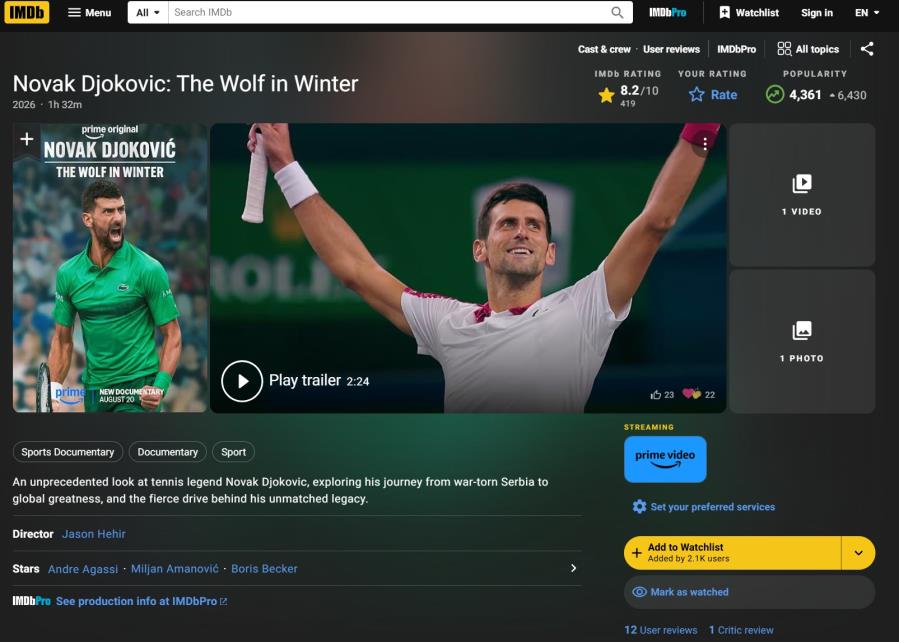The height and width of the screenshot is (642, 899).
Task: Open All topics
Action: pyautogui.click(x=808, y=49)
